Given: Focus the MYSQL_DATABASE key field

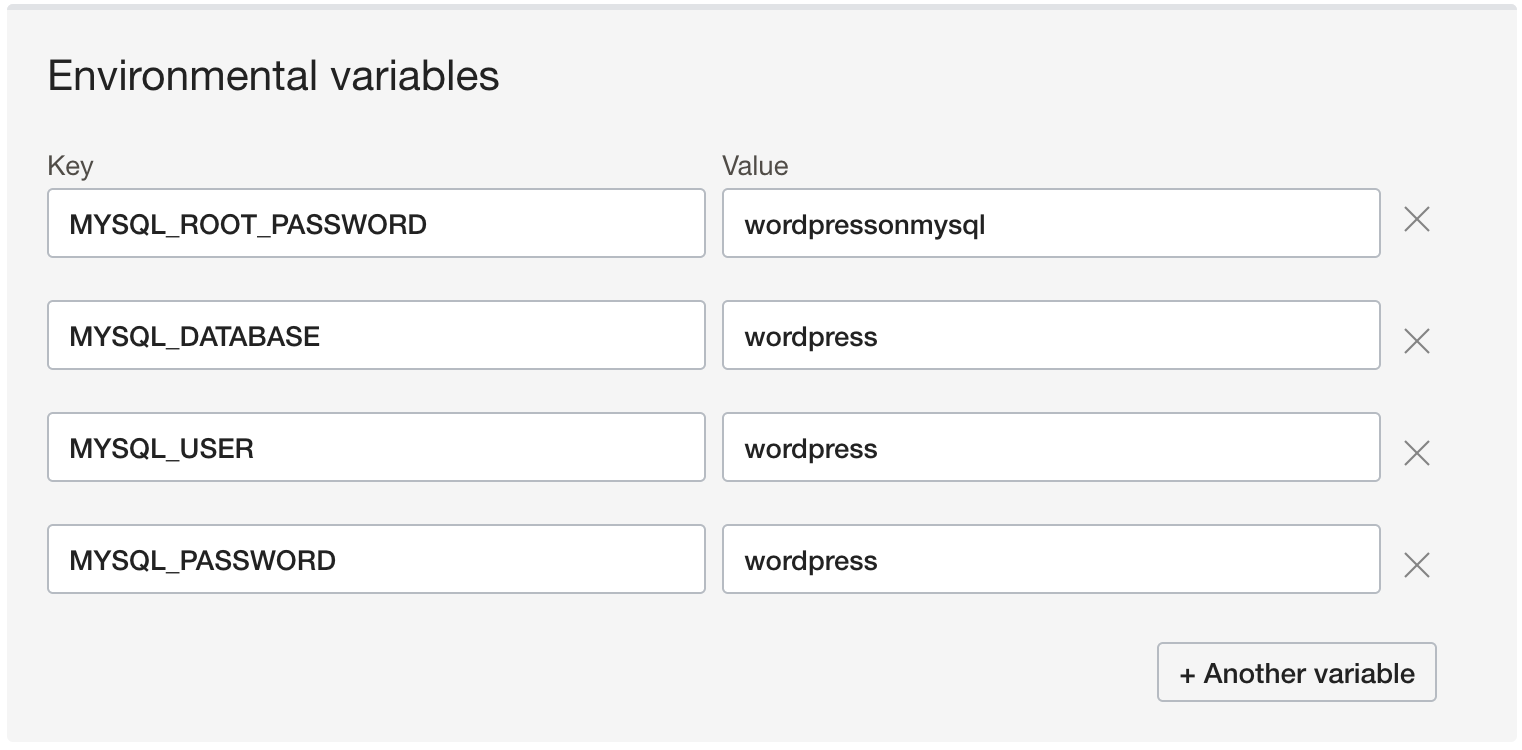Looking at the screenshot, I should (376, 335).
